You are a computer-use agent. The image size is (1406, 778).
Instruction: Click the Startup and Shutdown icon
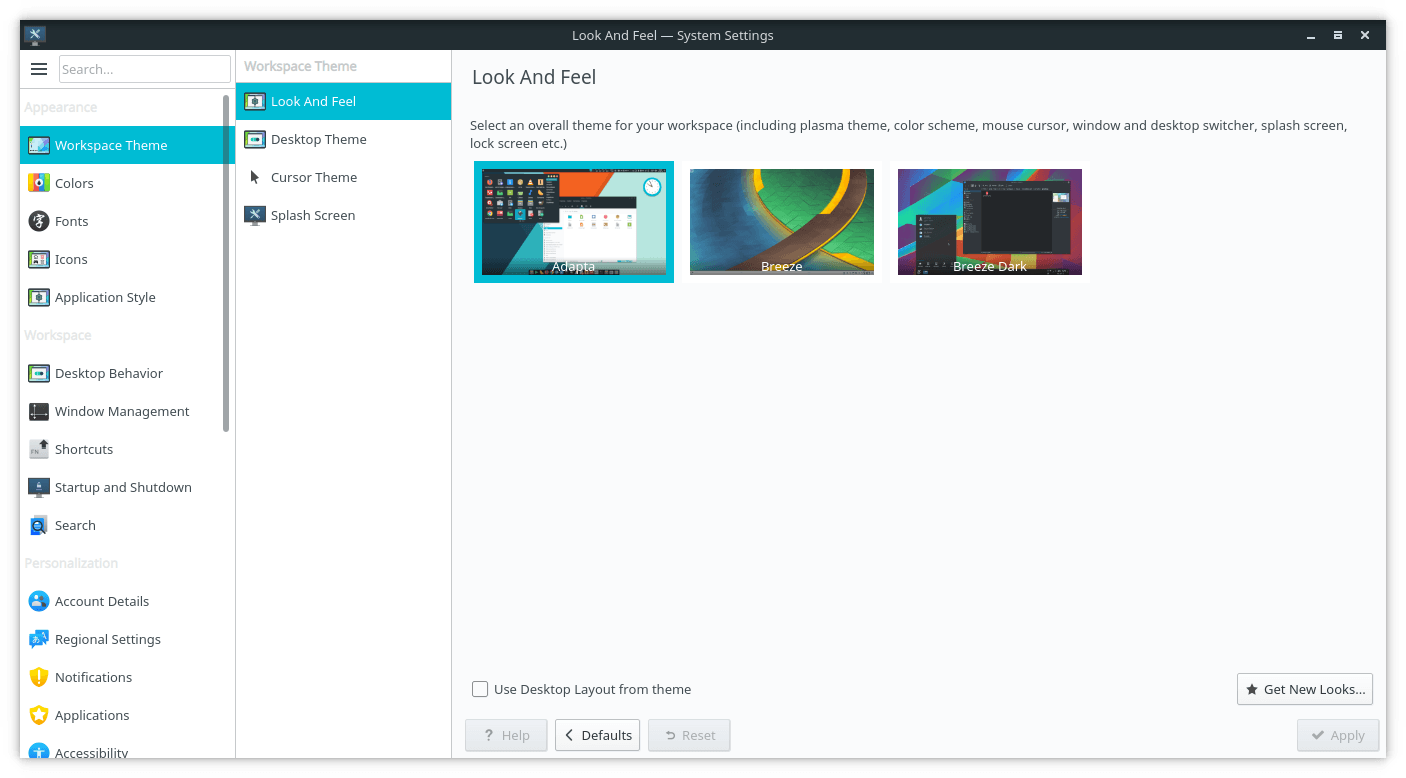click(39, 487)
